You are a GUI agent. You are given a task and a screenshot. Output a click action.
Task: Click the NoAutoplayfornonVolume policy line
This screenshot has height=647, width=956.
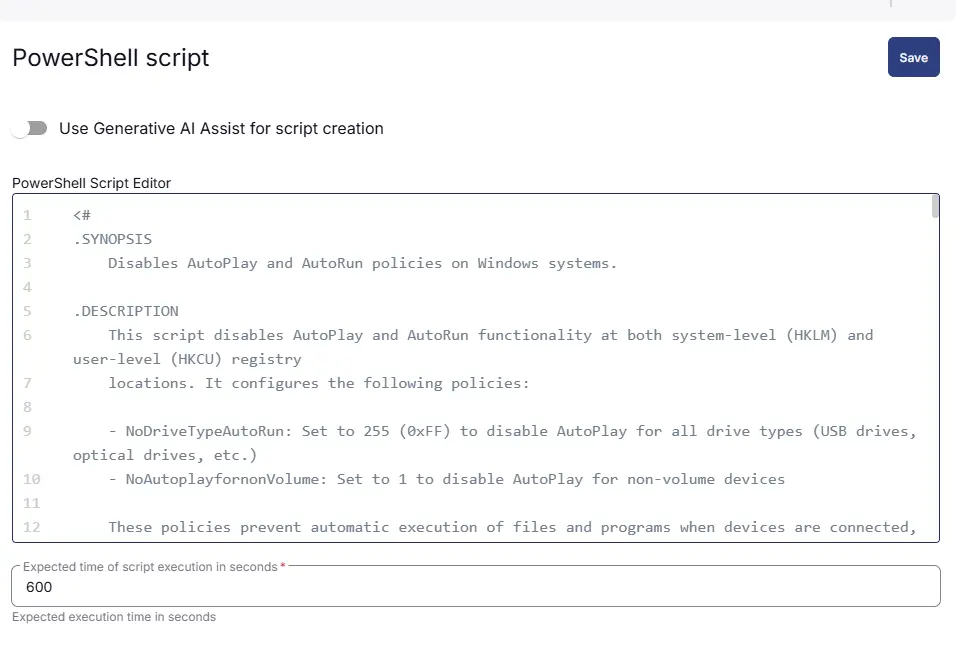click(x=446, y=479)
